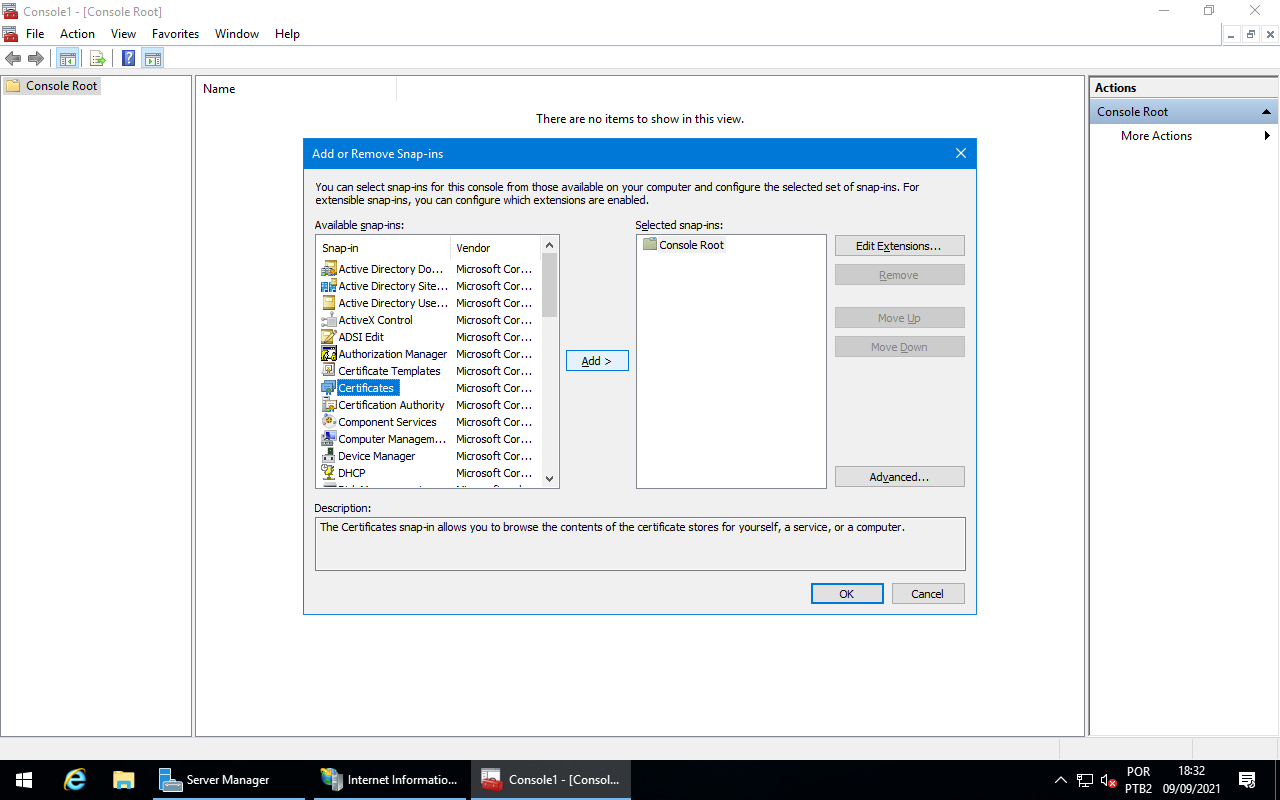Open the Action menu

[77, 34]
